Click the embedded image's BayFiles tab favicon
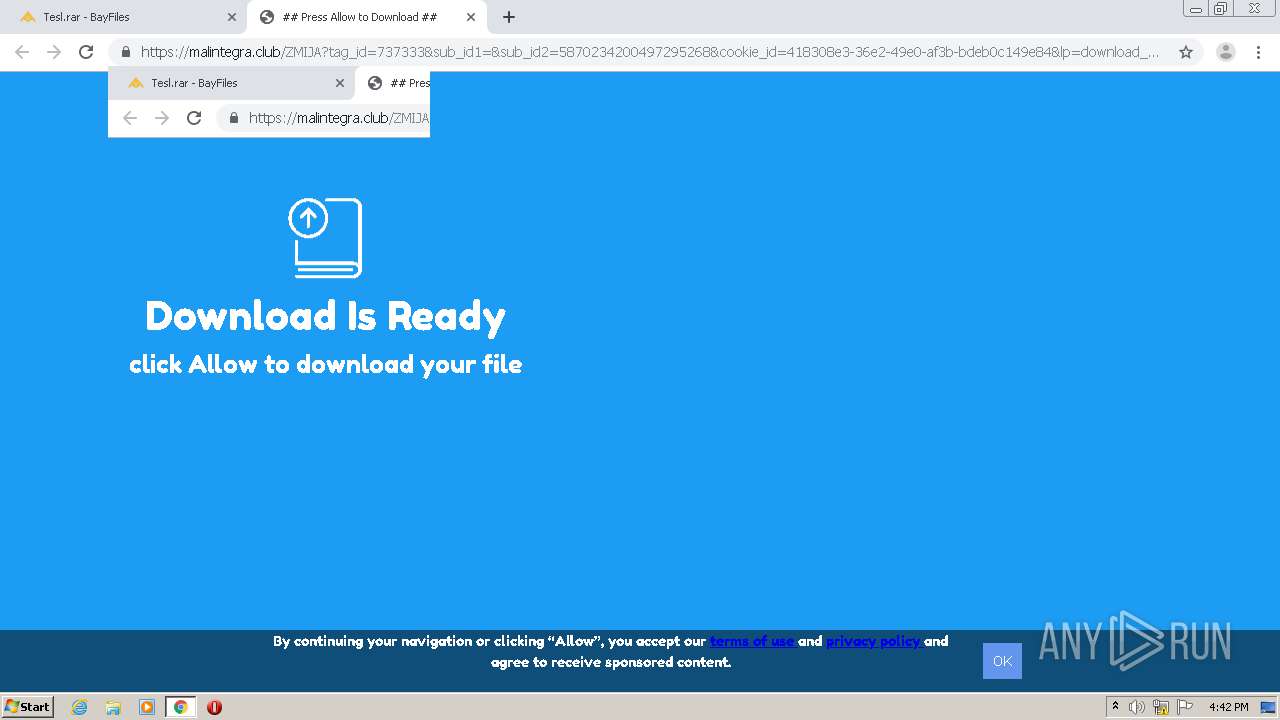This screenshot has width=1280, height=720. pyautogui.click(x=136, y=83)
